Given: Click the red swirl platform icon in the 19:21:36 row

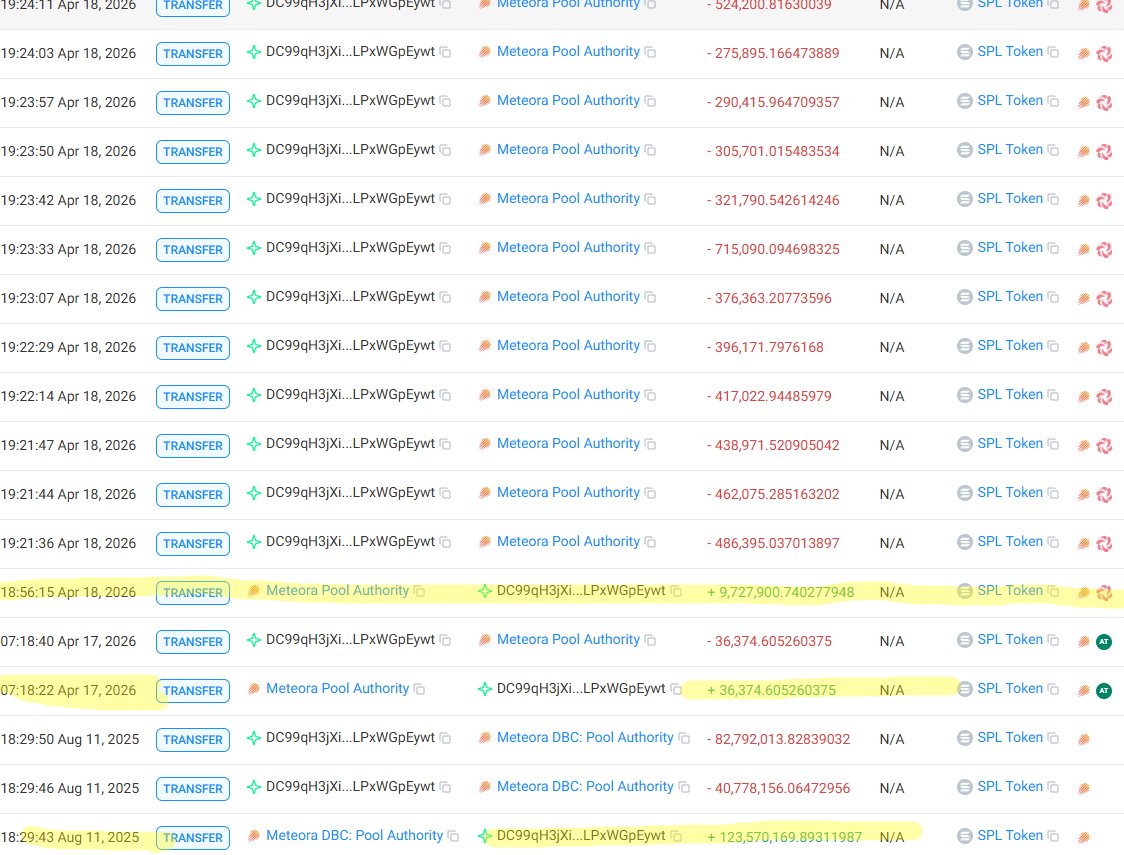Looking at the screenshot, I should pos(1104,544).
